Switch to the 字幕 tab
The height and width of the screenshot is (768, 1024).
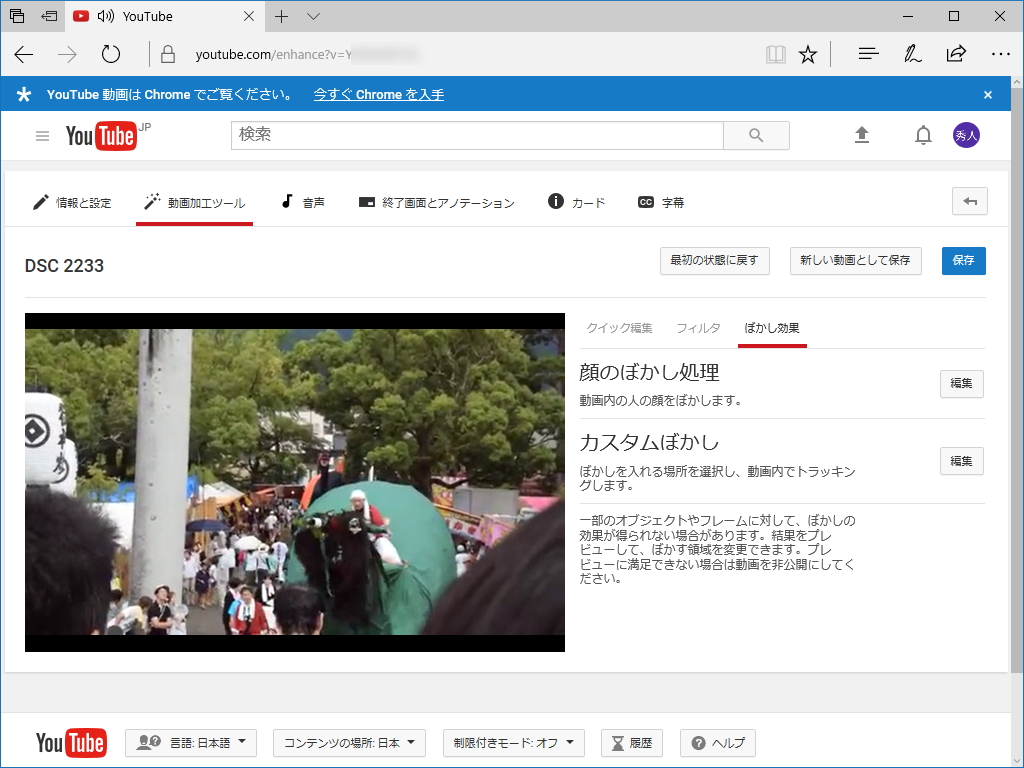pyautogui.click(x=661, y=201)
